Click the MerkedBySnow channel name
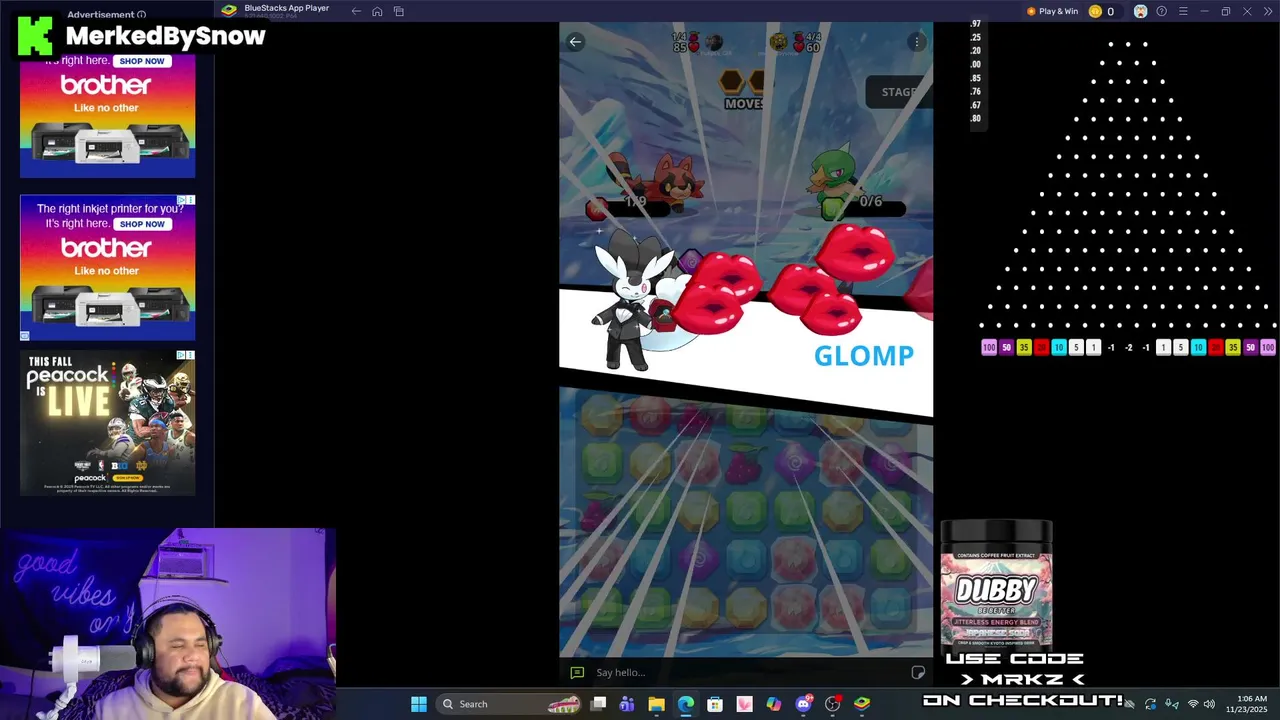1280x720 pixels. (x=166, y=36)
